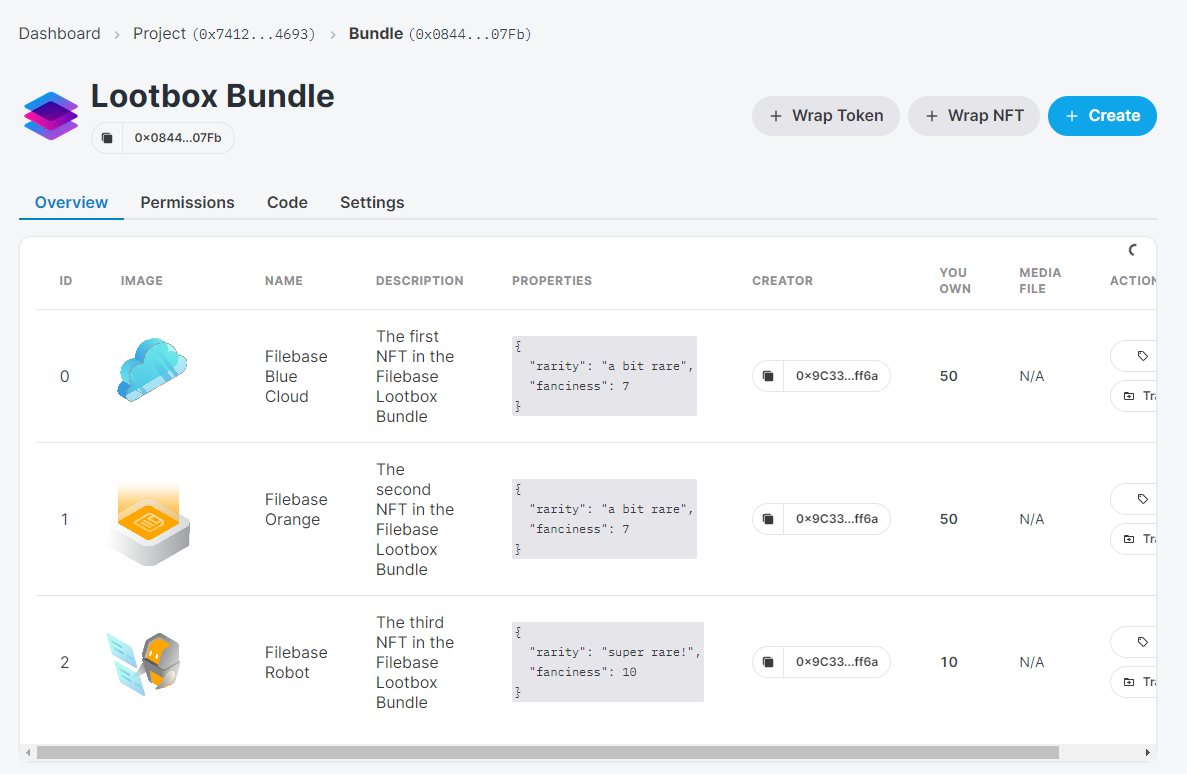Open the Settings tab
The image size is (1187, 774).
pos(372,202)
